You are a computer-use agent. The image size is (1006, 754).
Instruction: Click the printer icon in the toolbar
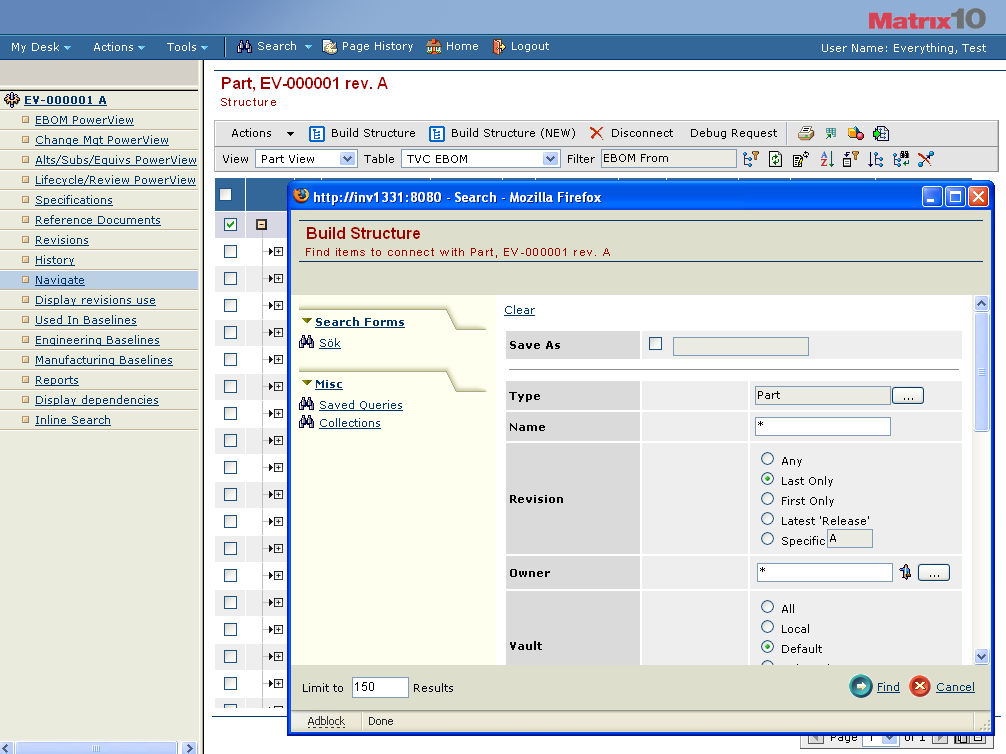(806, 133)
